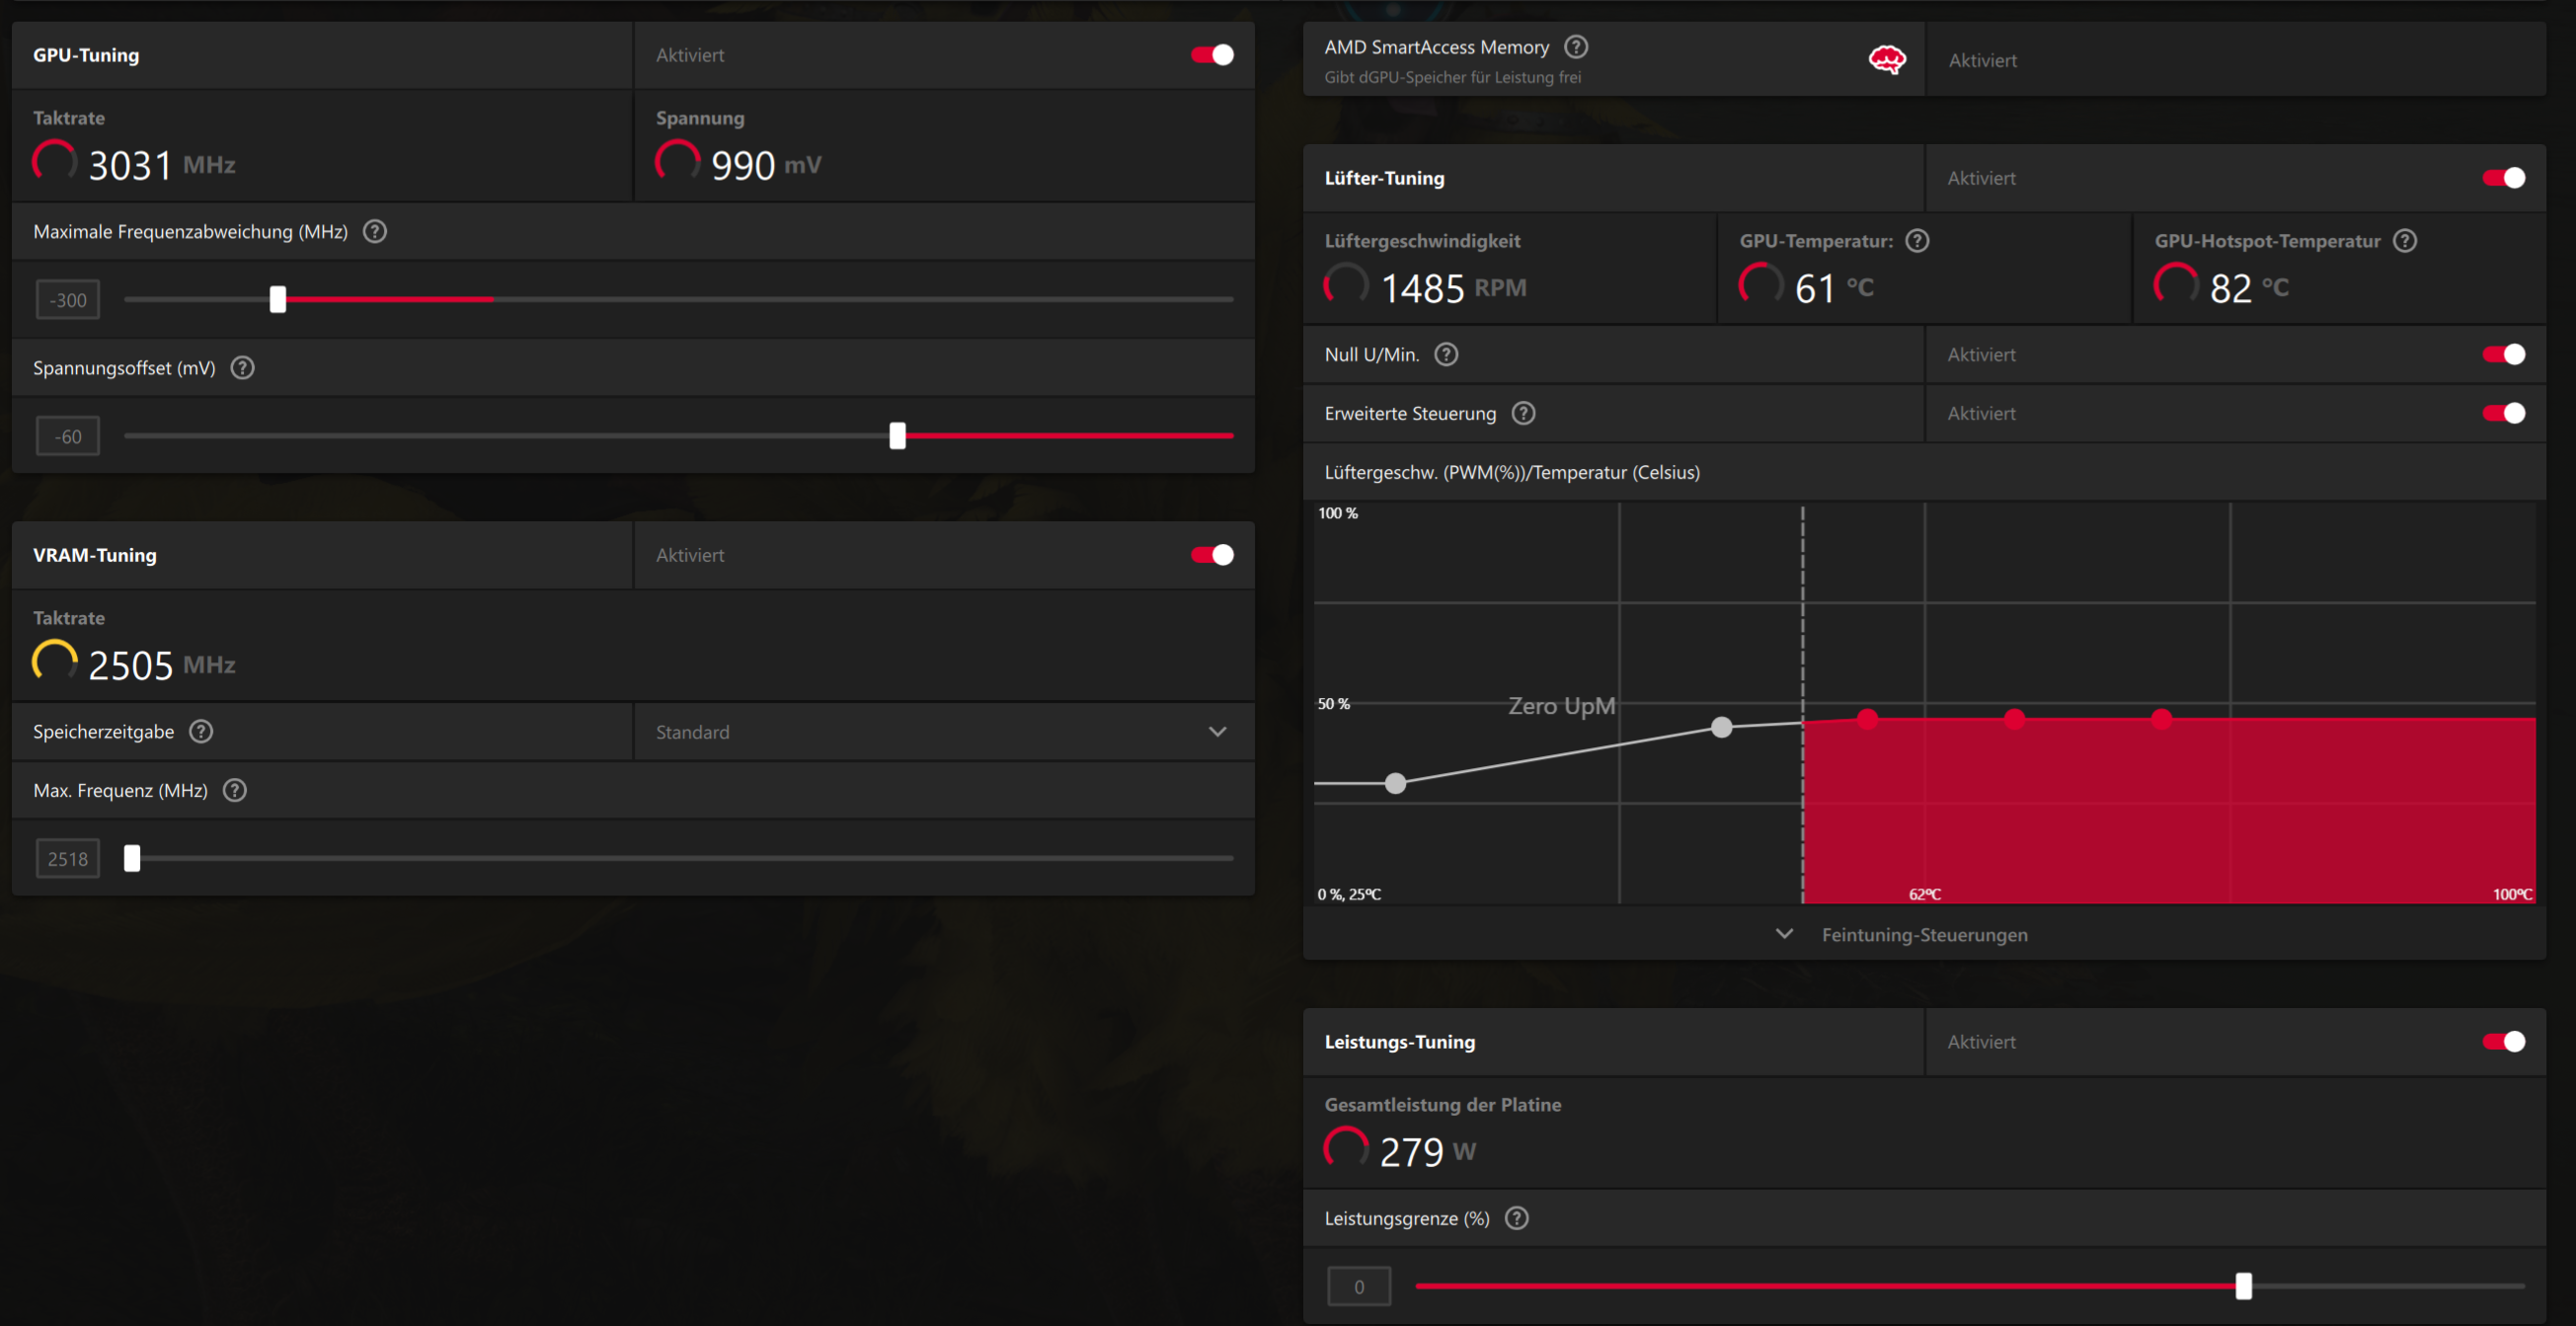2576x1326 pixels.
Task: Click help icon next to Maximale Frequenzabweichung
Action: coord(375,232)
